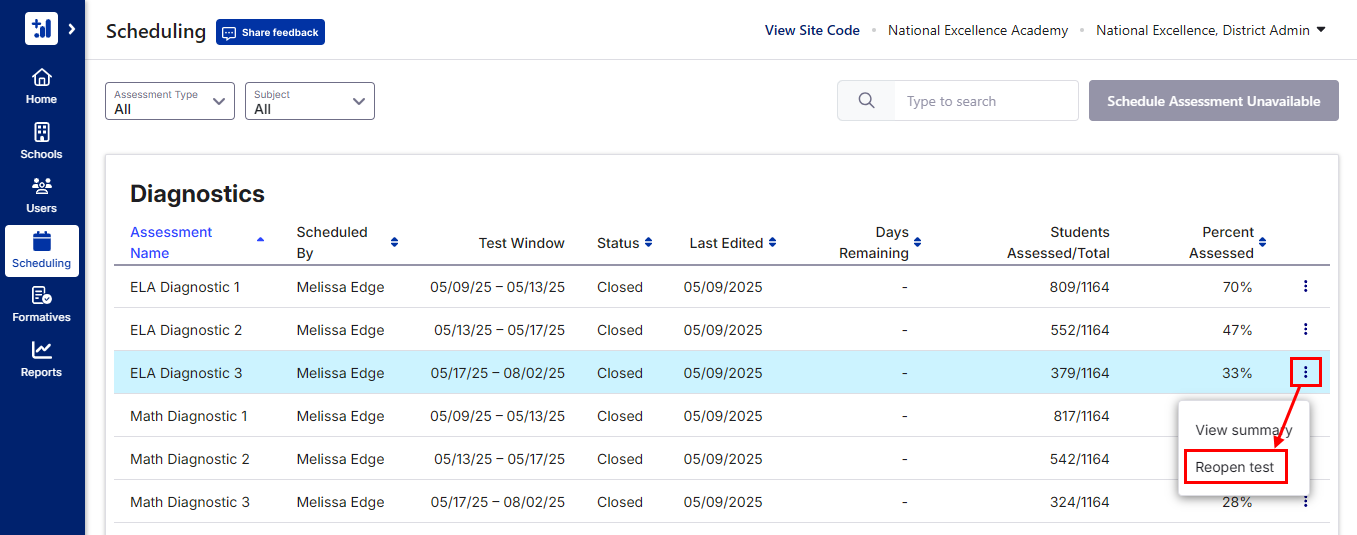Click the ELA Diagnostic 1 name
Screen dimensions: 1357x535
185,287
